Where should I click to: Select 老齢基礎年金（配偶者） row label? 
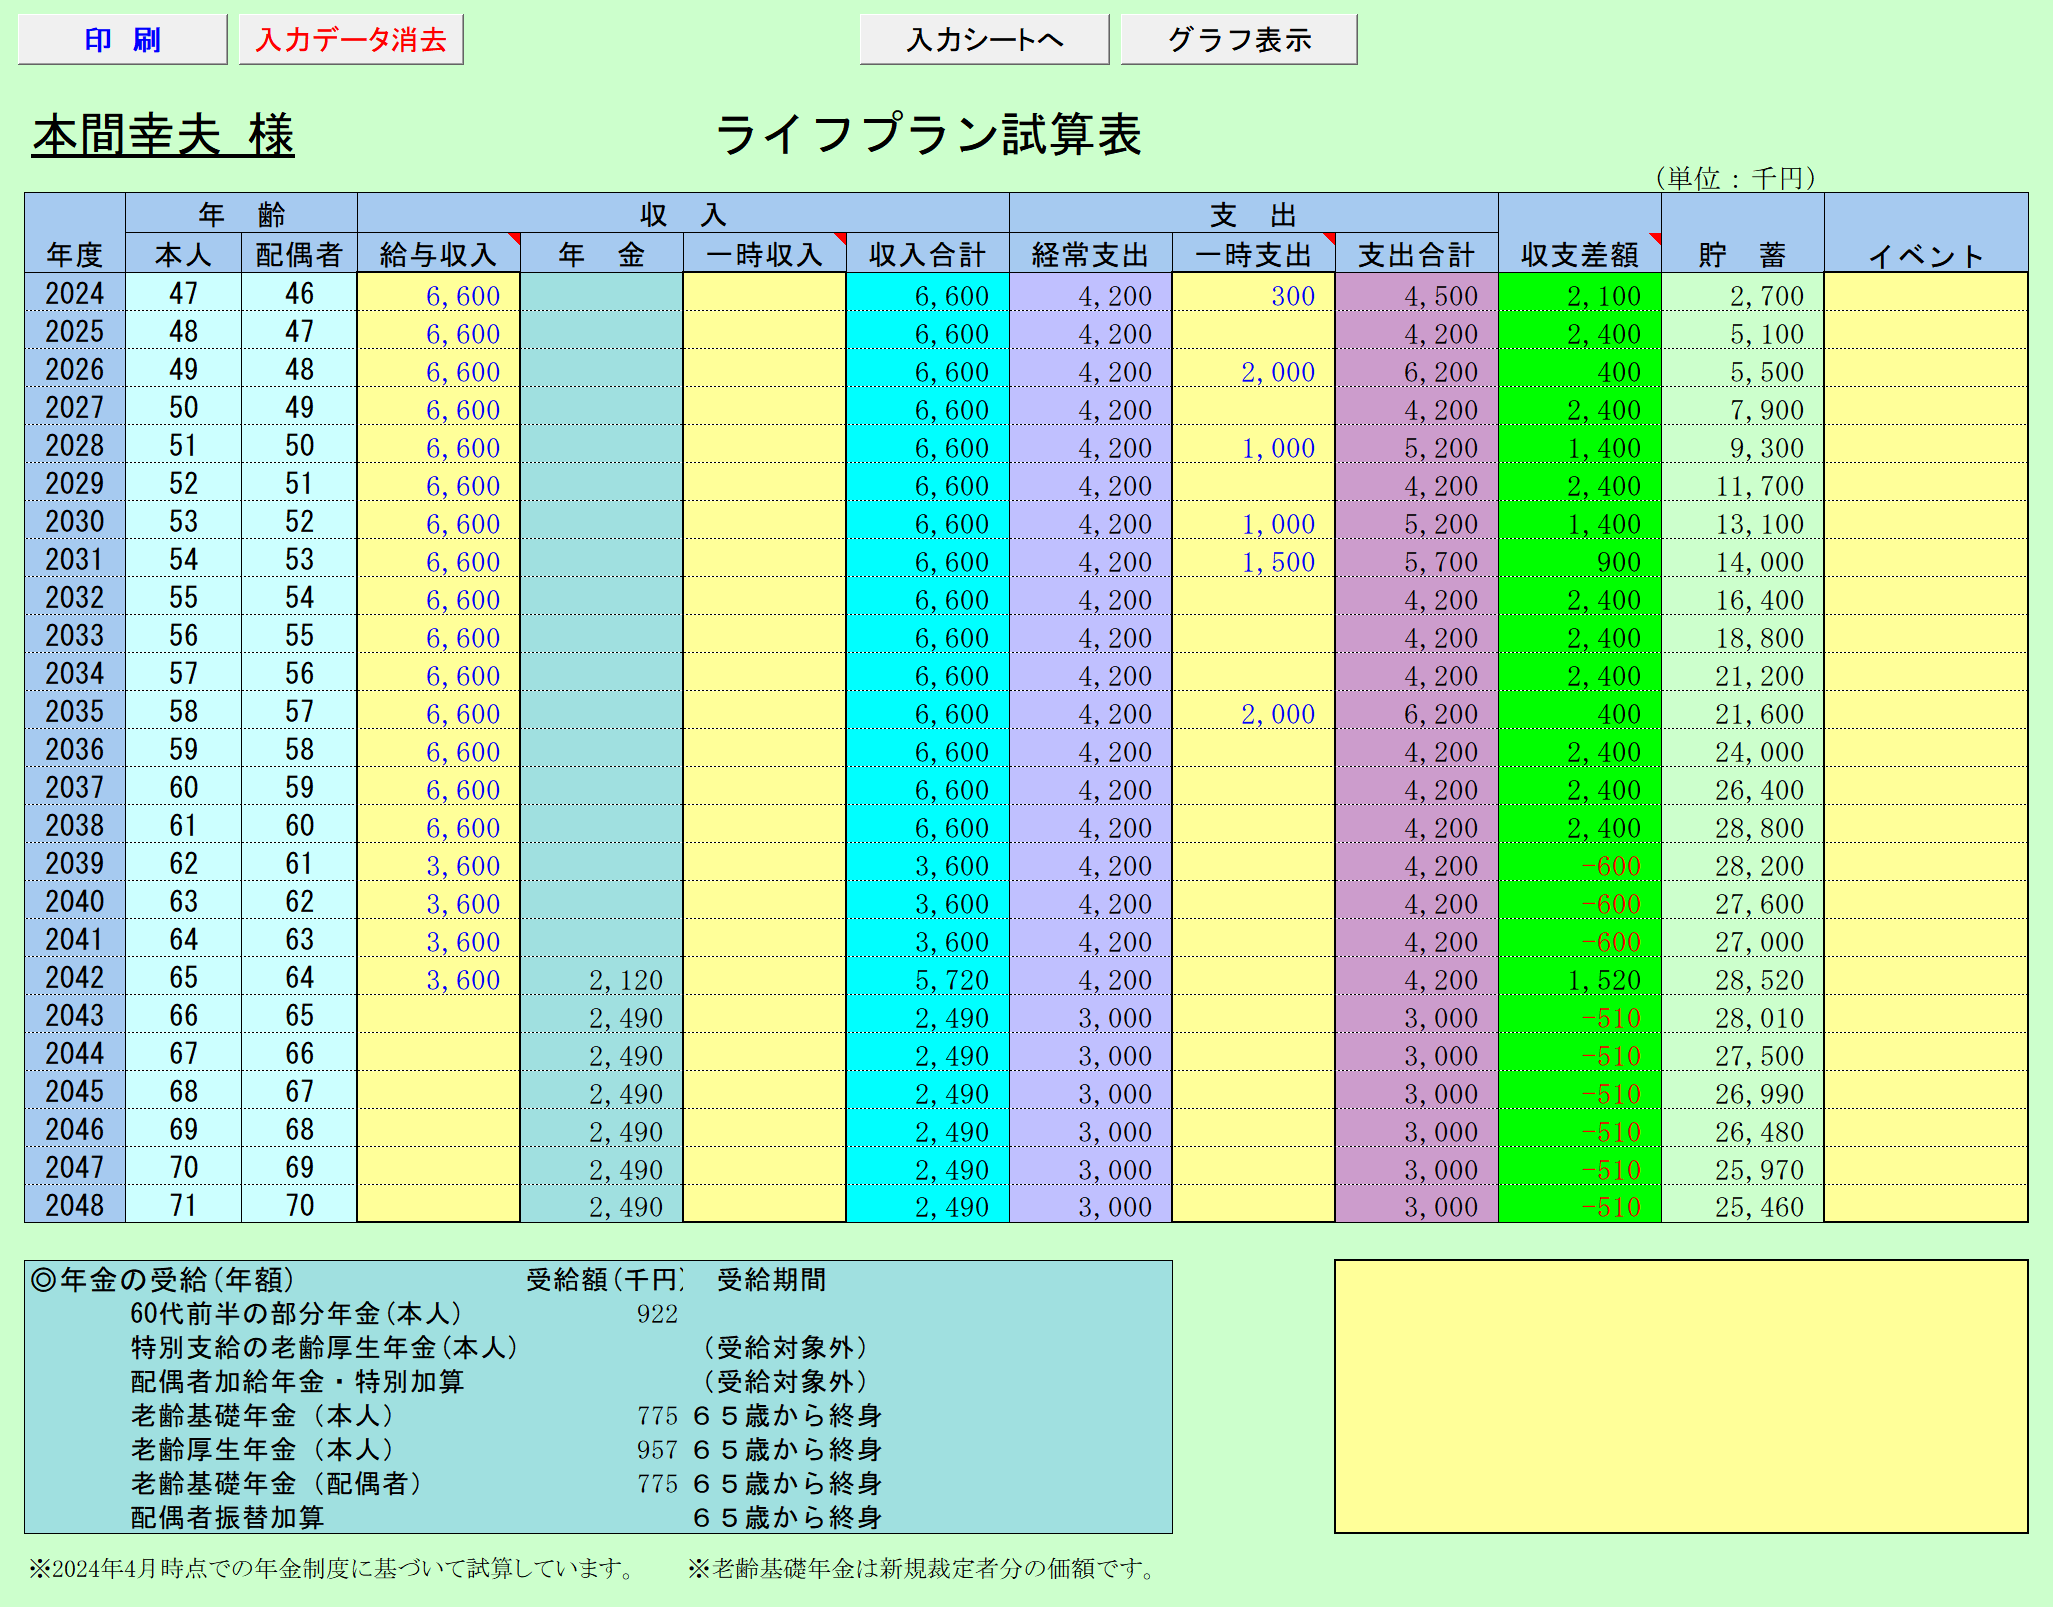(277, 1484)
